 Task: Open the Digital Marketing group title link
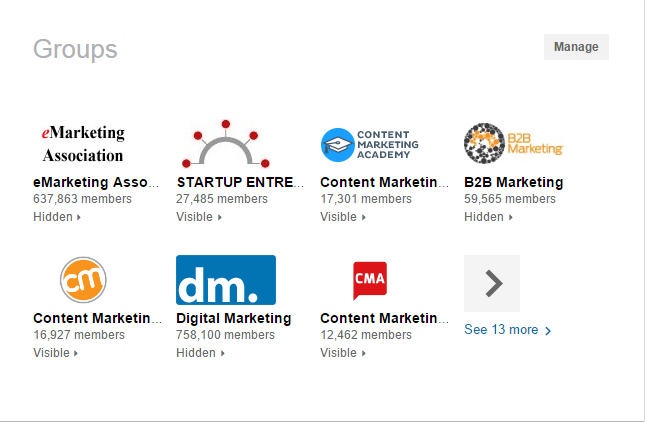point(233,319)
